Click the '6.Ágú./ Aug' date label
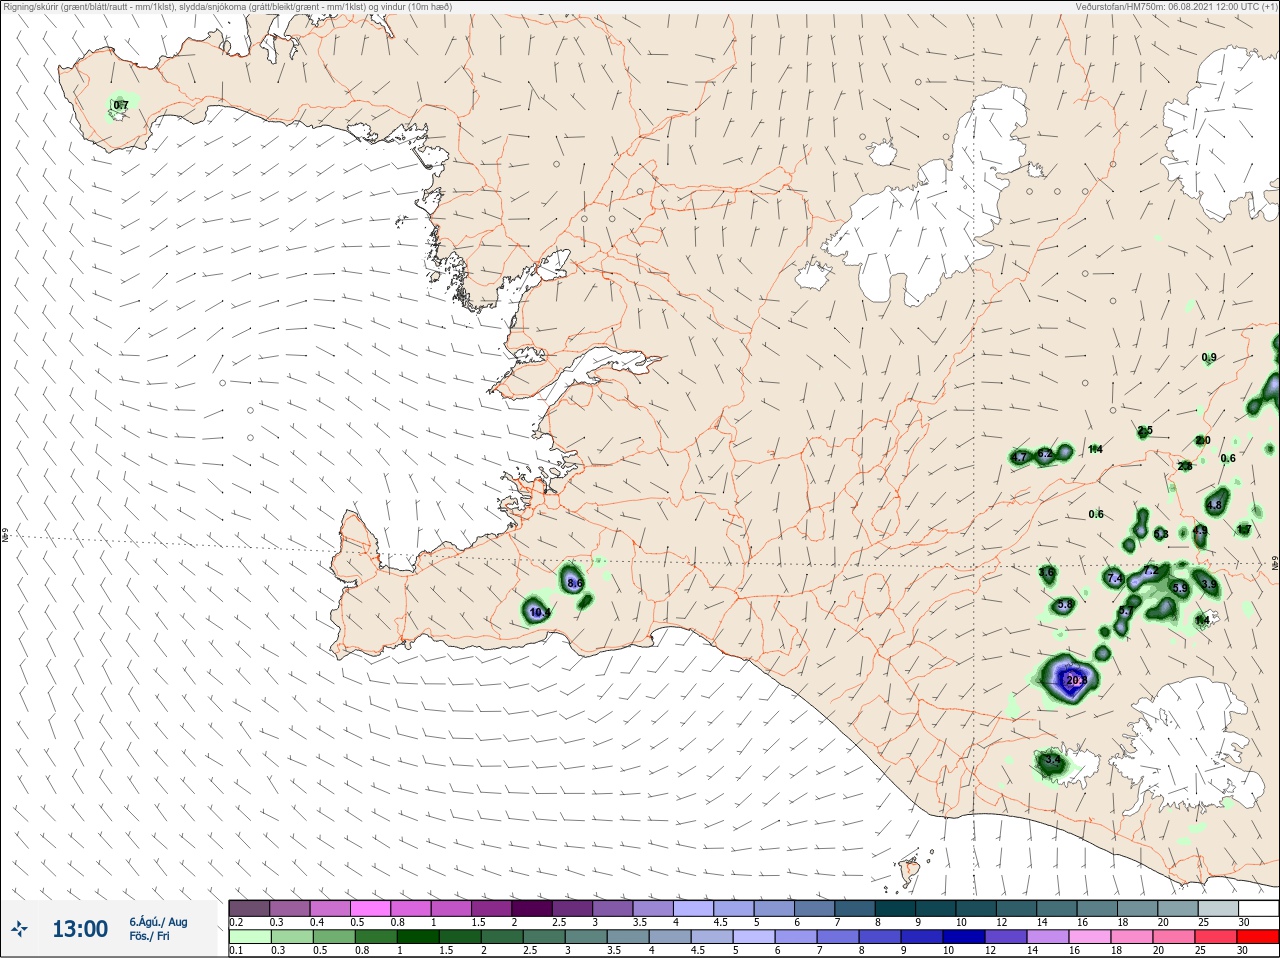Viewport: 1280px width, 958px height. [x=158, y=922]
